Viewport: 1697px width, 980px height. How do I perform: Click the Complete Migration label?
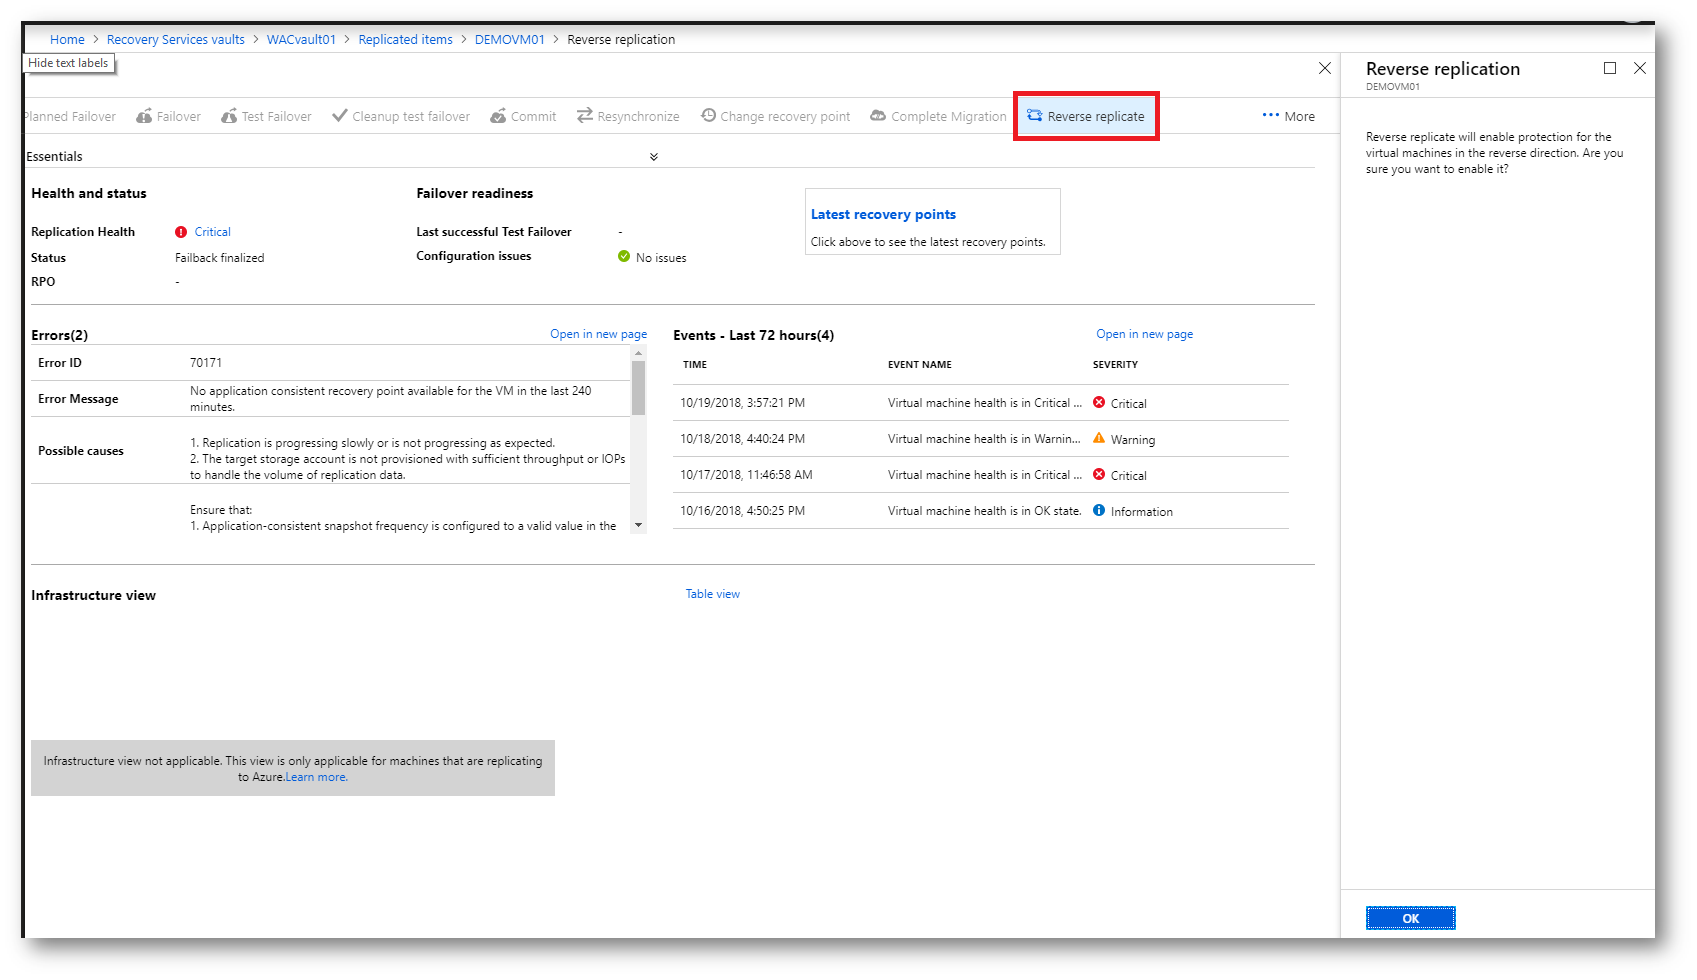[949, 117]
